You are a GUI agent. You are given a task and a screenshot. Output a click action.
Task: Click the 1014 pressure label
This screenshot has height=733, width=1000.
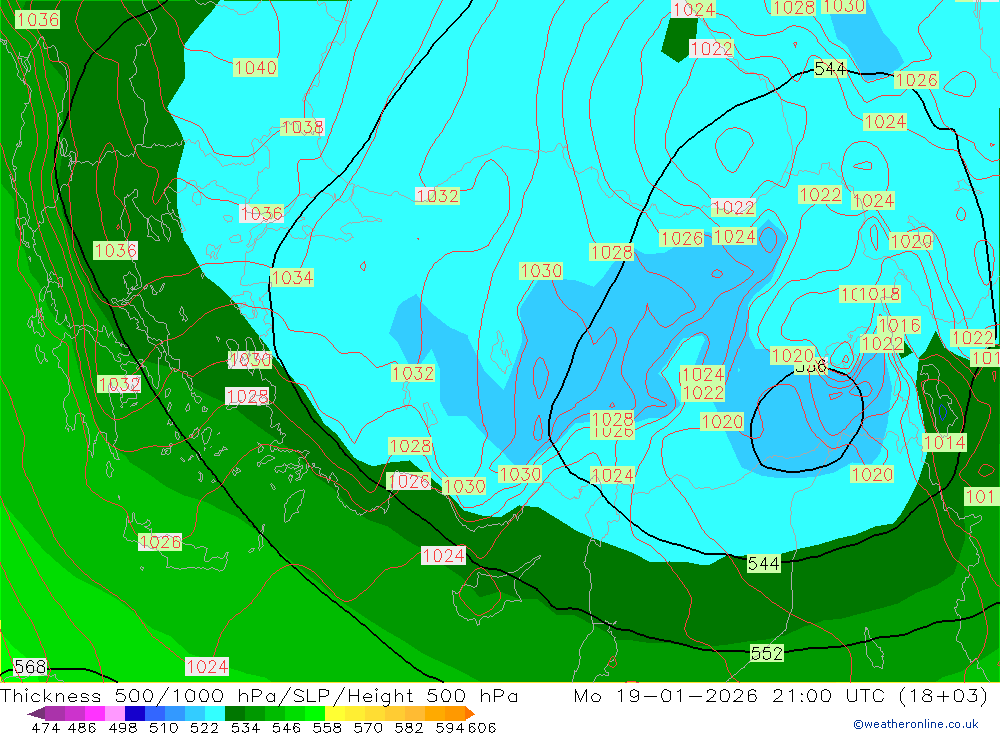point(945,442)
